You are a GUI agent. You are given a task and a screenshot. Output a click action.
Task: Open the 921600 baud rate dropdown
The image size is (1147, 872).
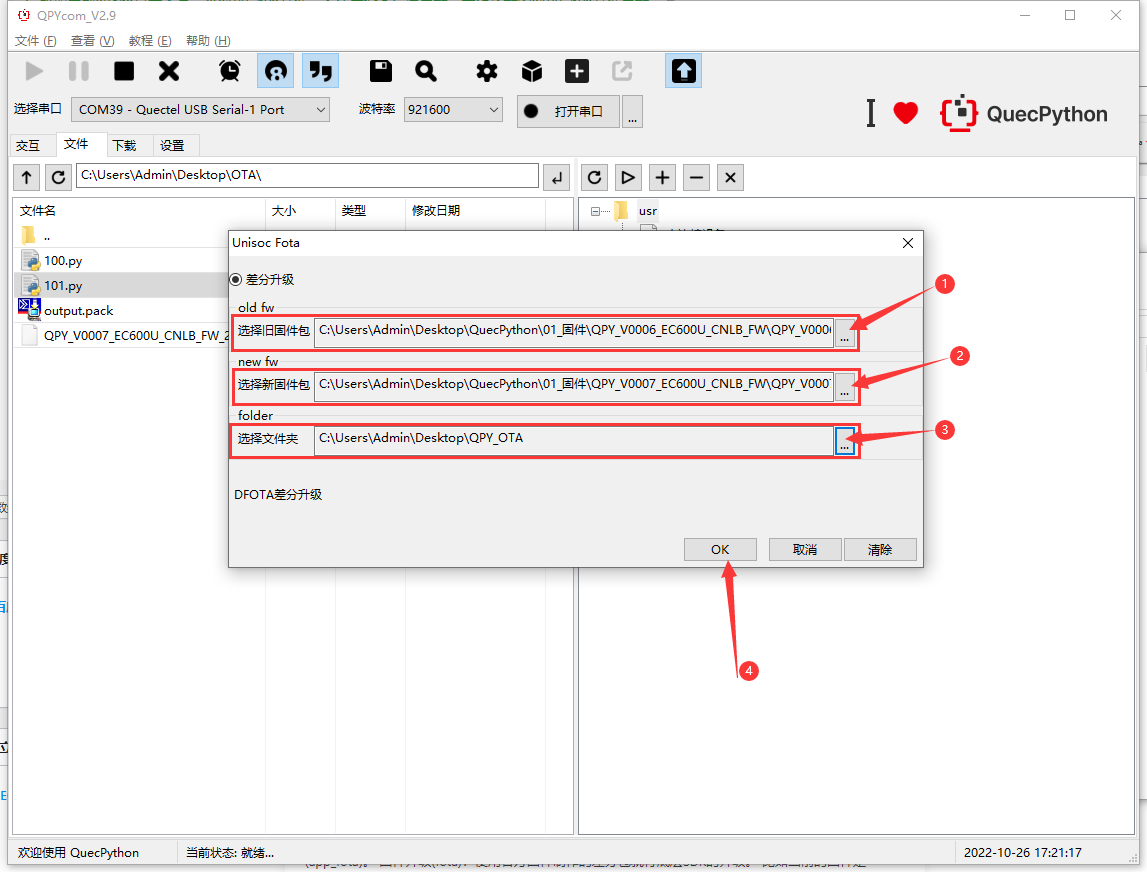[x=452, y=110]
